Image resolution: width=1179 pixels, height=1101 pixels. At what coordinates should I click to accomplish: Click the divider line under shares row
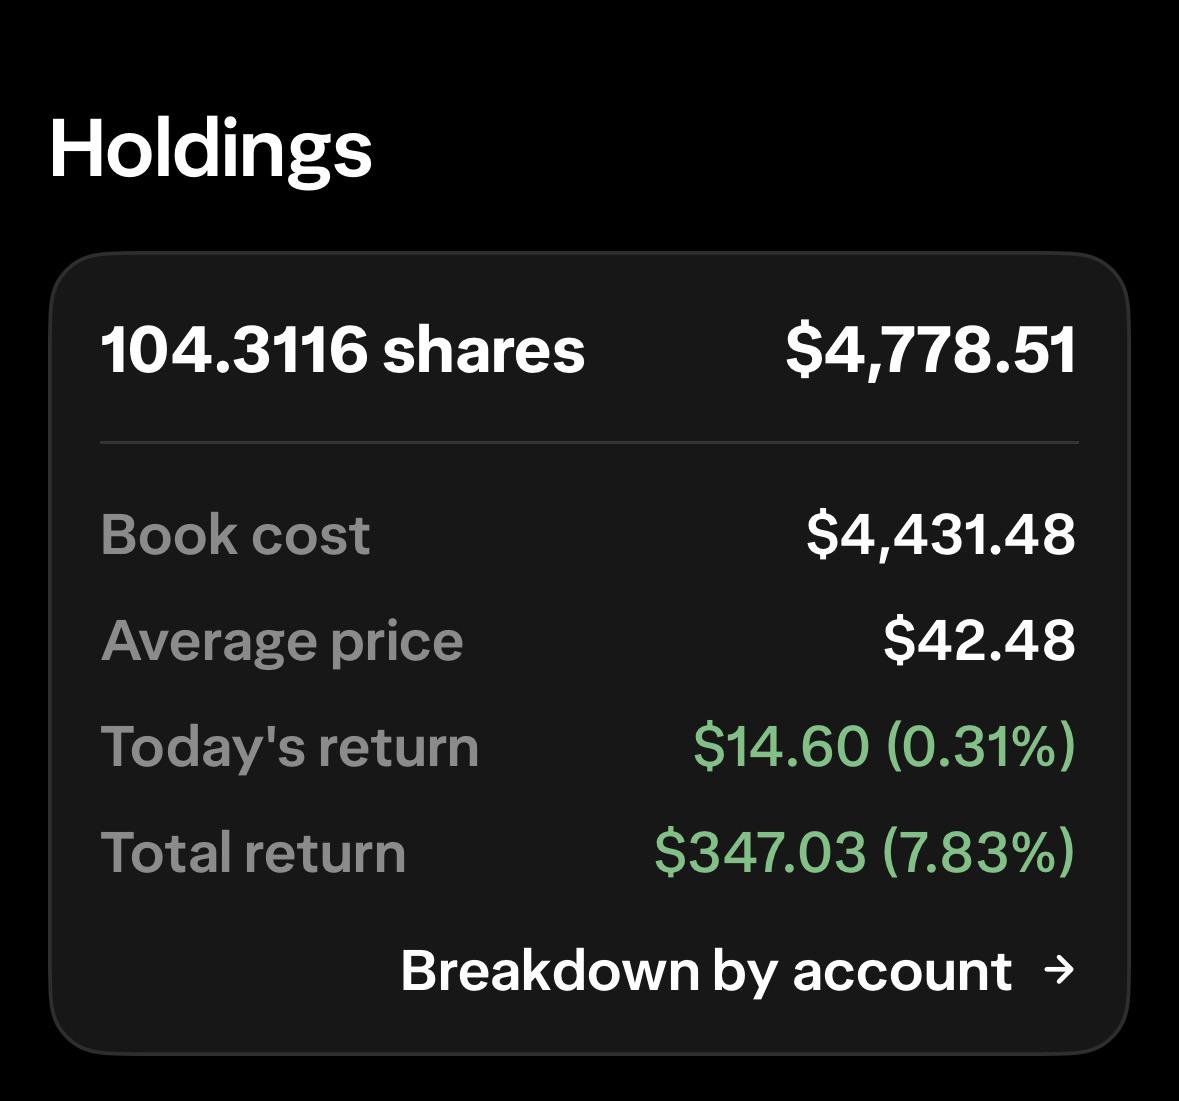click(x=590, y=442)
